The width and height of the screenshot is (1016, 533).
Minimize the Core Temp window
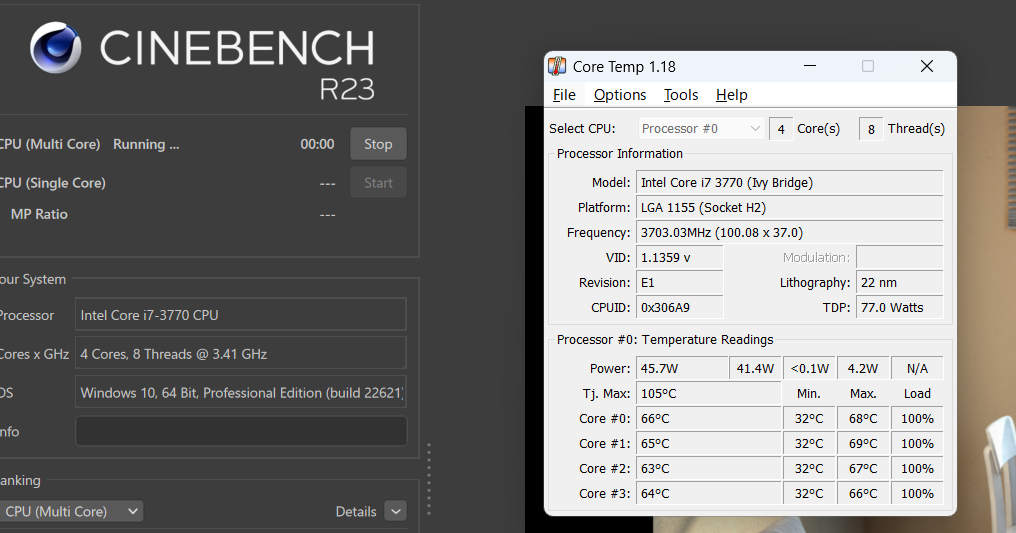point(810,66)
